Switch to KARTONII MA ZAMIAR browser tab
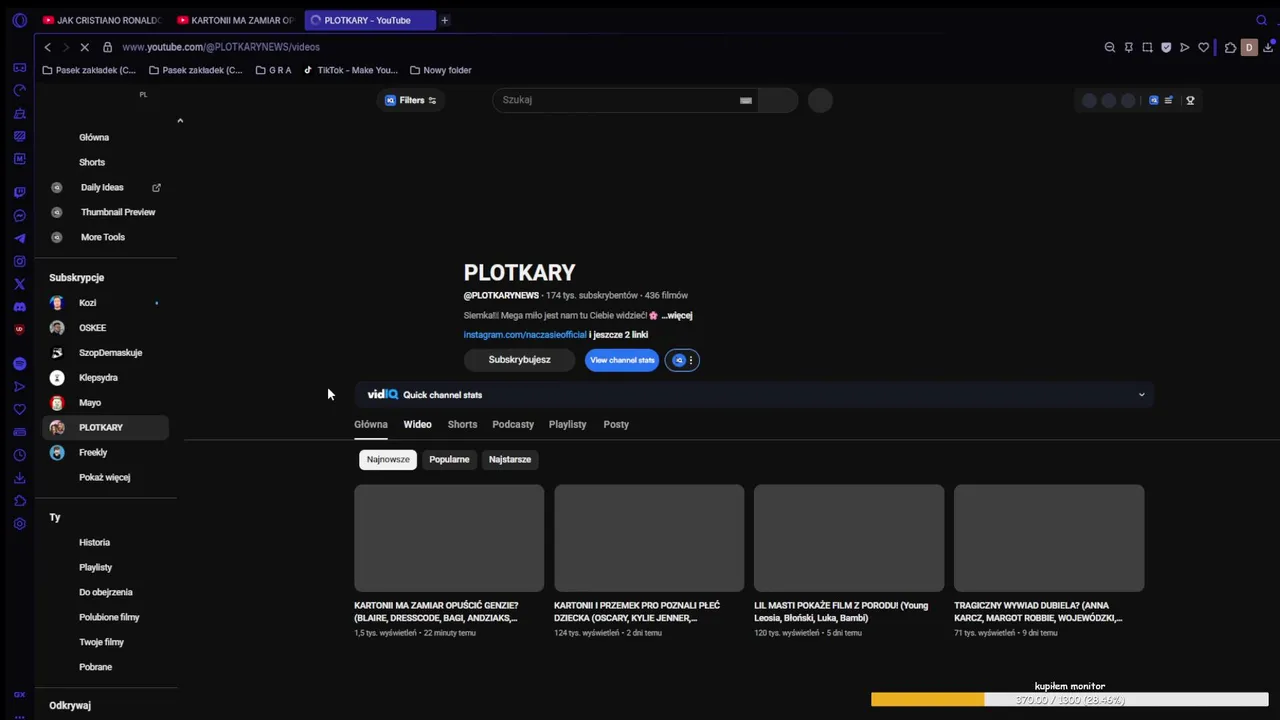 [236, 20]
